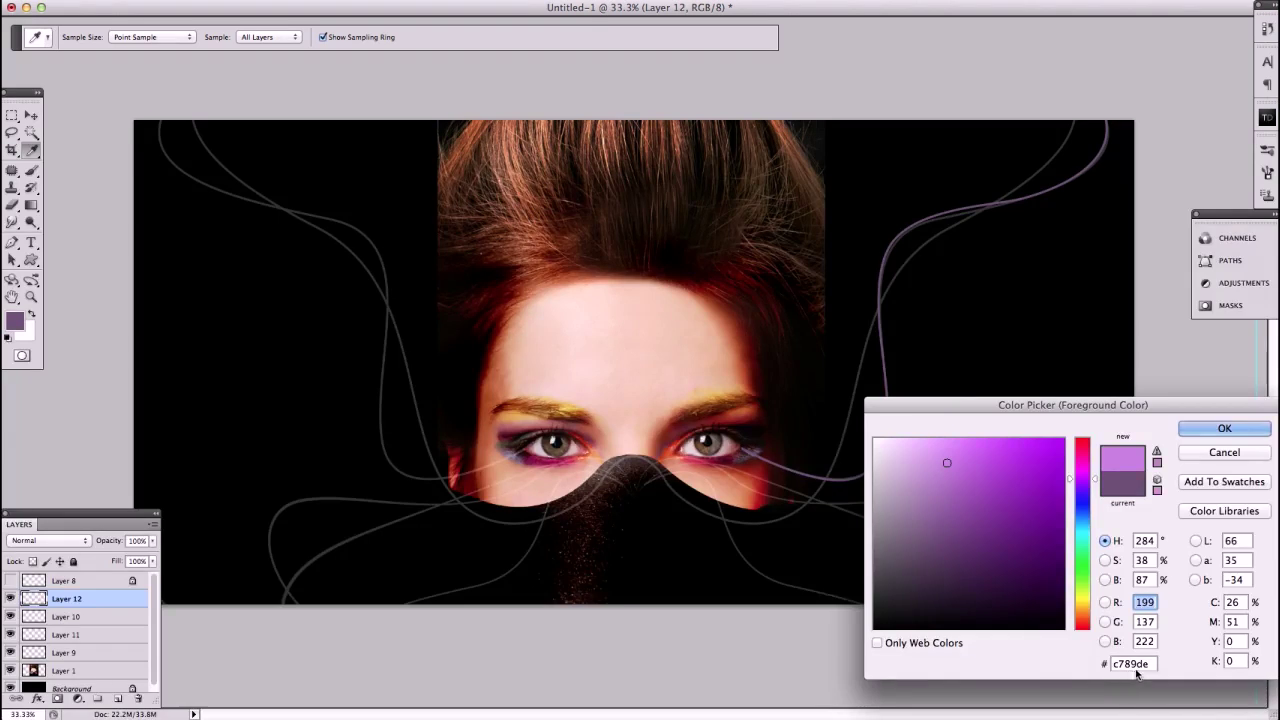Open the blend mode Normal dropdown
Screen dimensions: 1280x720
pos(48,541)
